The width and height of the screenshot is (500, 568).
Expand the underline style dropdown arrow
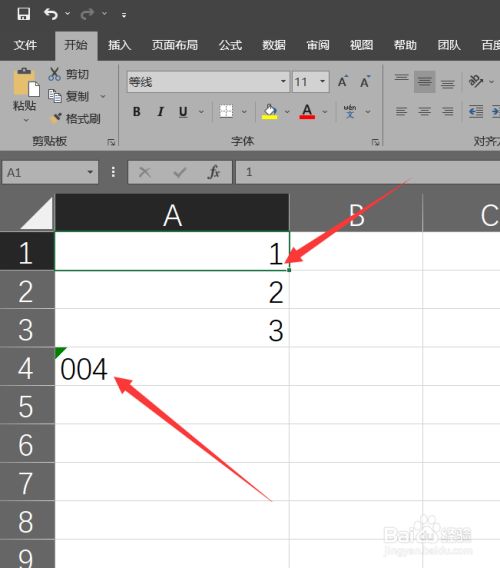[201, 112]
